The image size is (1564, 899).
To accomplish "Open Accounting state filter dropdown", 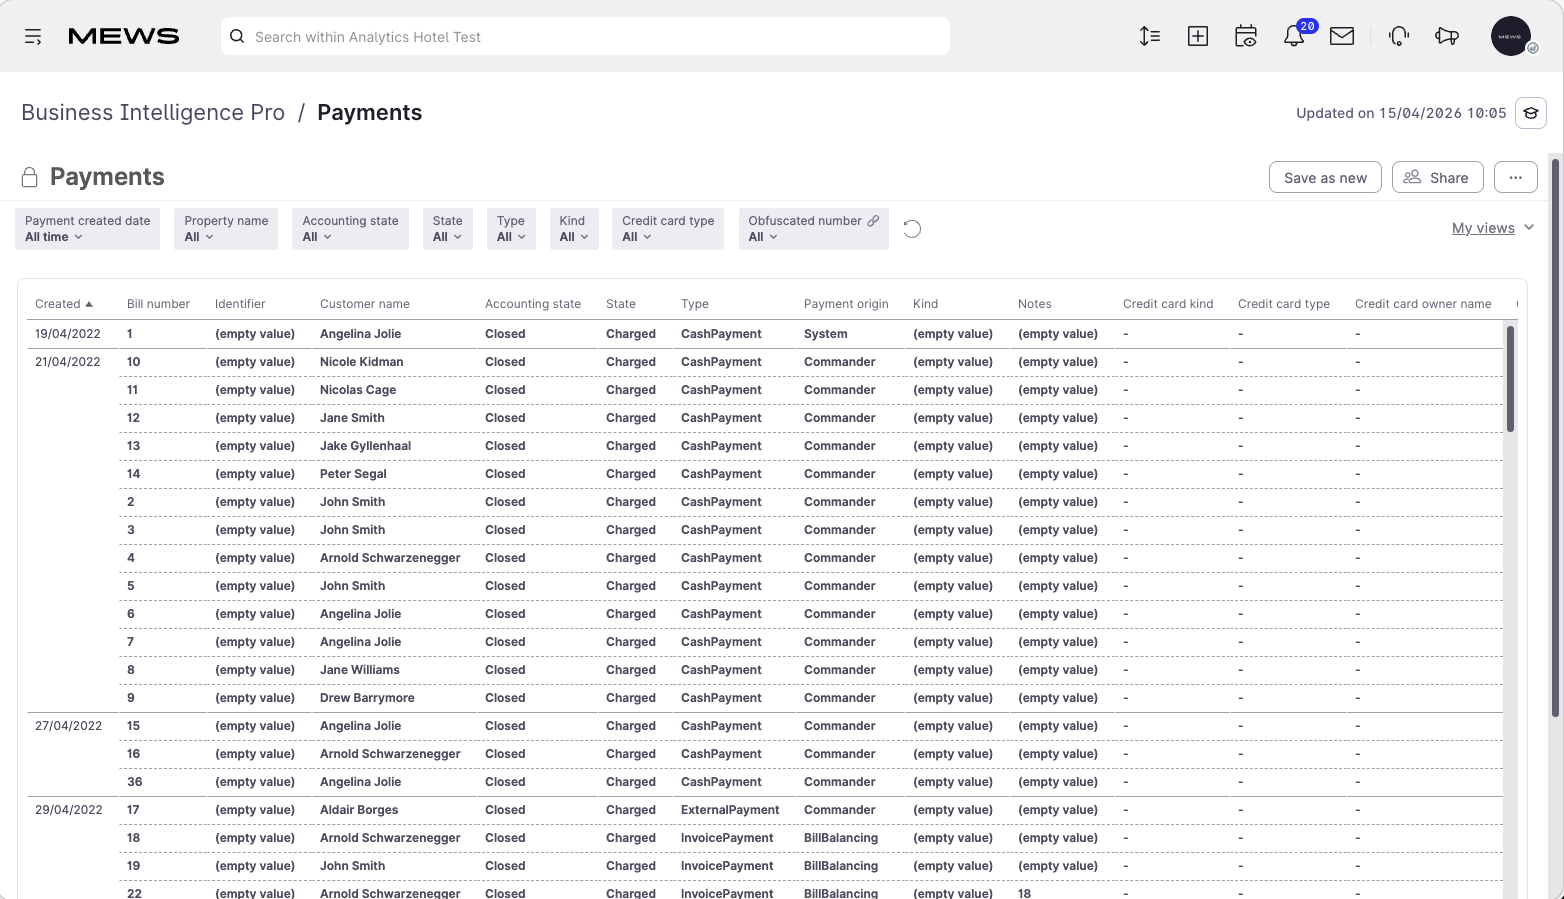I will [350, 229].
